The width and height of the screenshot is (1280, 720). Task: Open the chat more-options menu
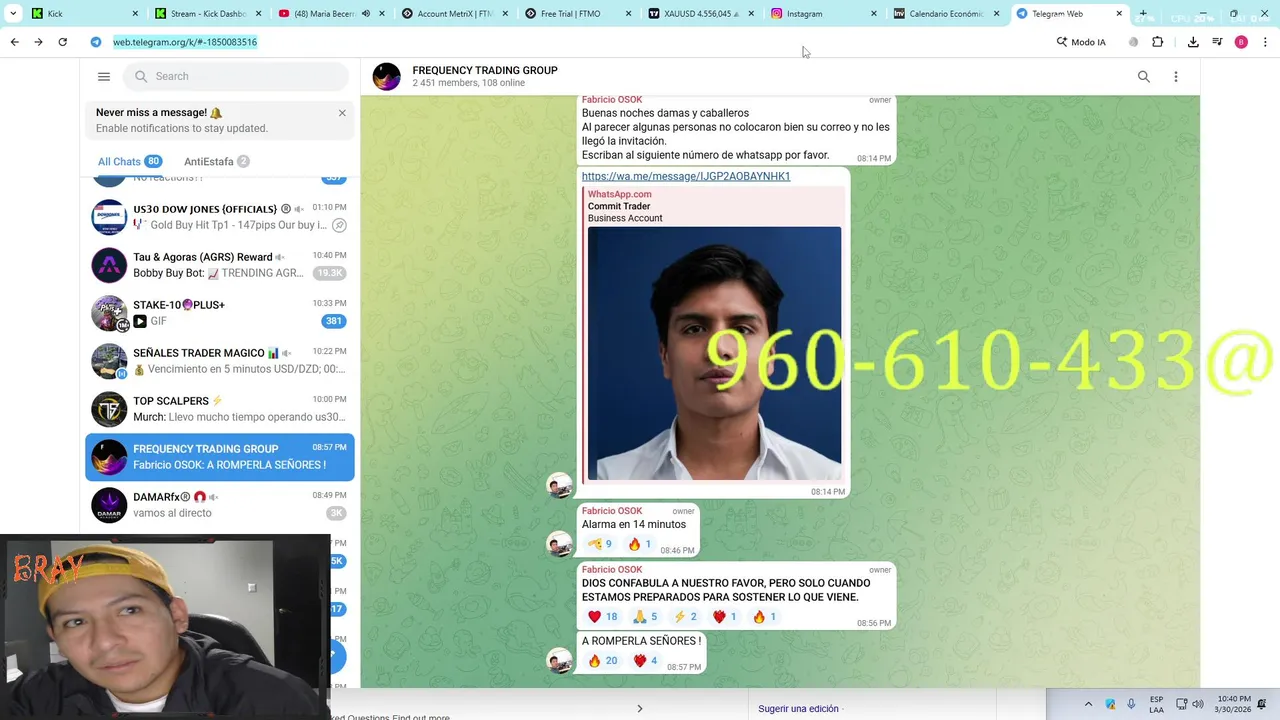pyautogui.click(x=1176, y=77)
